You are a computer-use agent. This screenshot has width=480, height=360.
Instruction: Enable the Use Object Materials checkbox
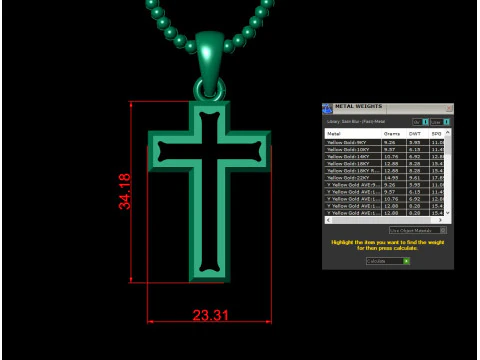[x=443, y=230]
